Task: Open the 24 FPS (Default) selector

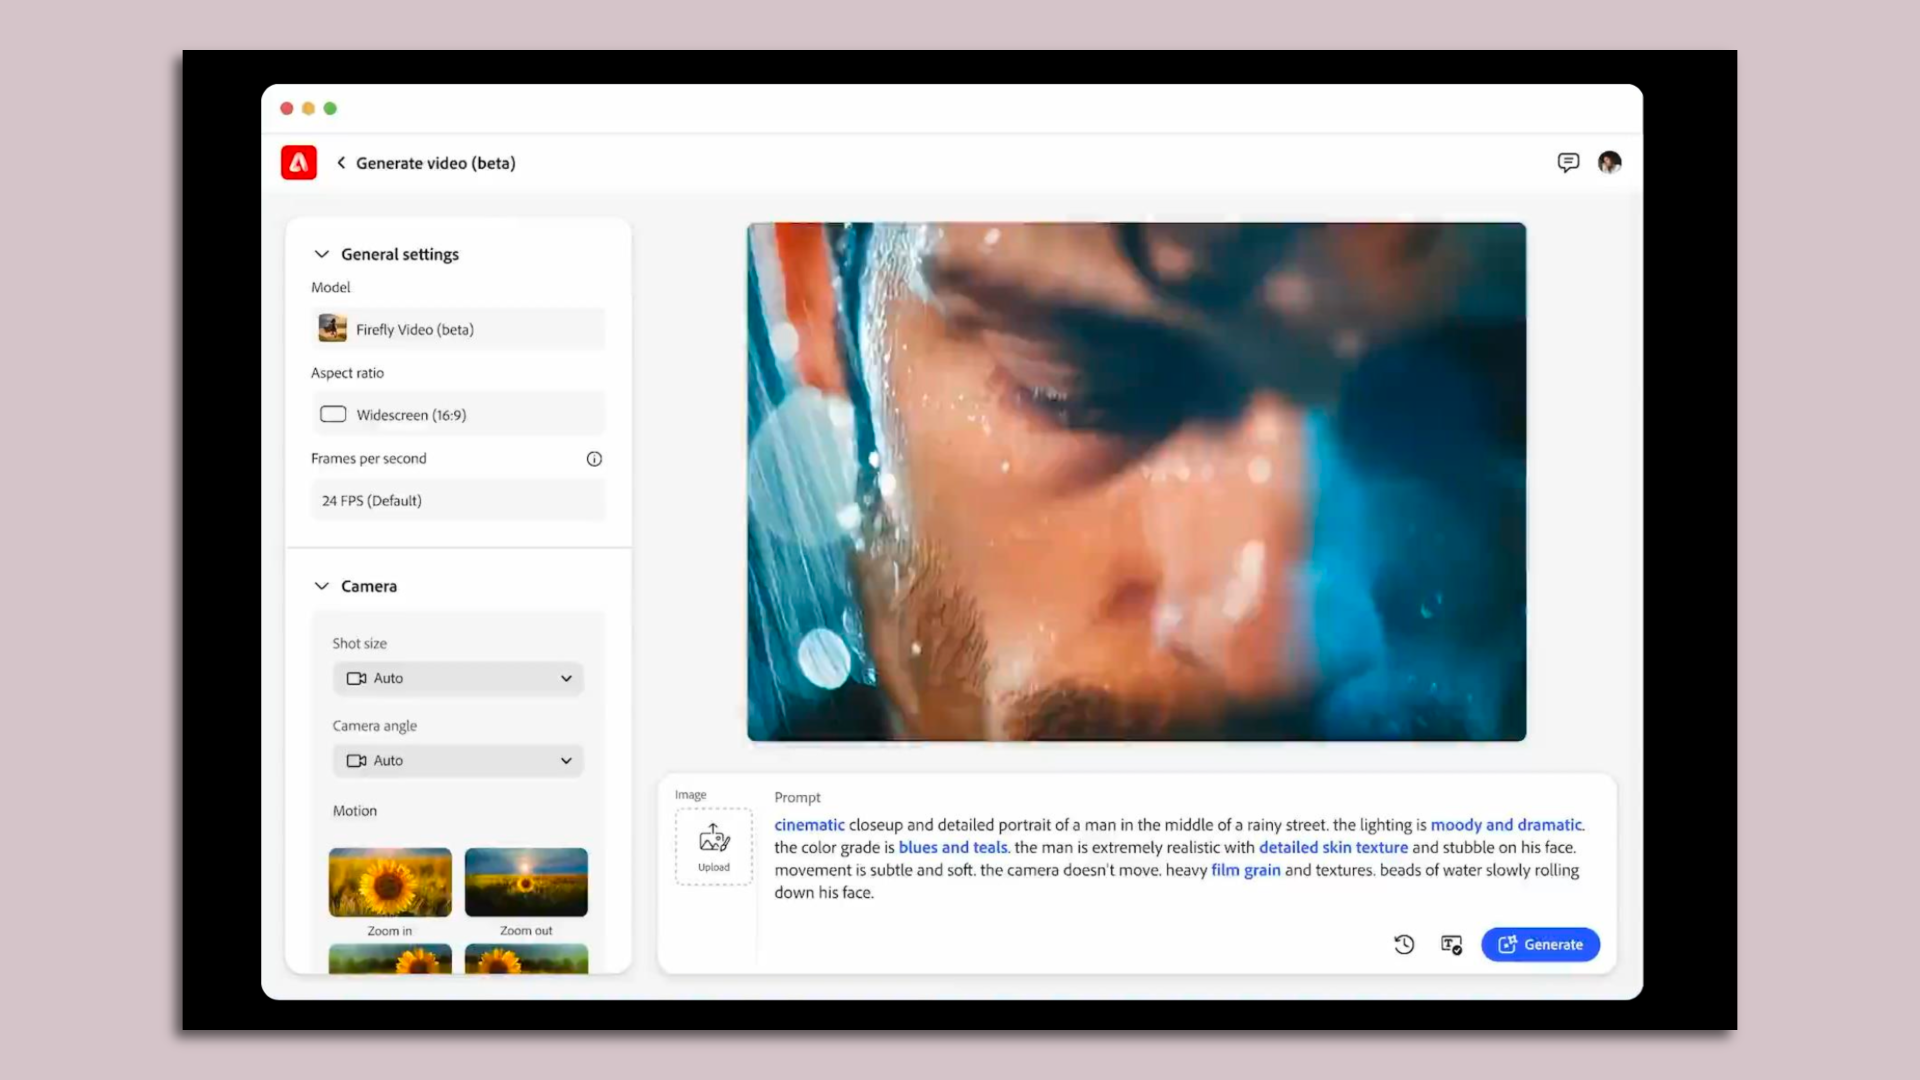Action: (457, 500)
